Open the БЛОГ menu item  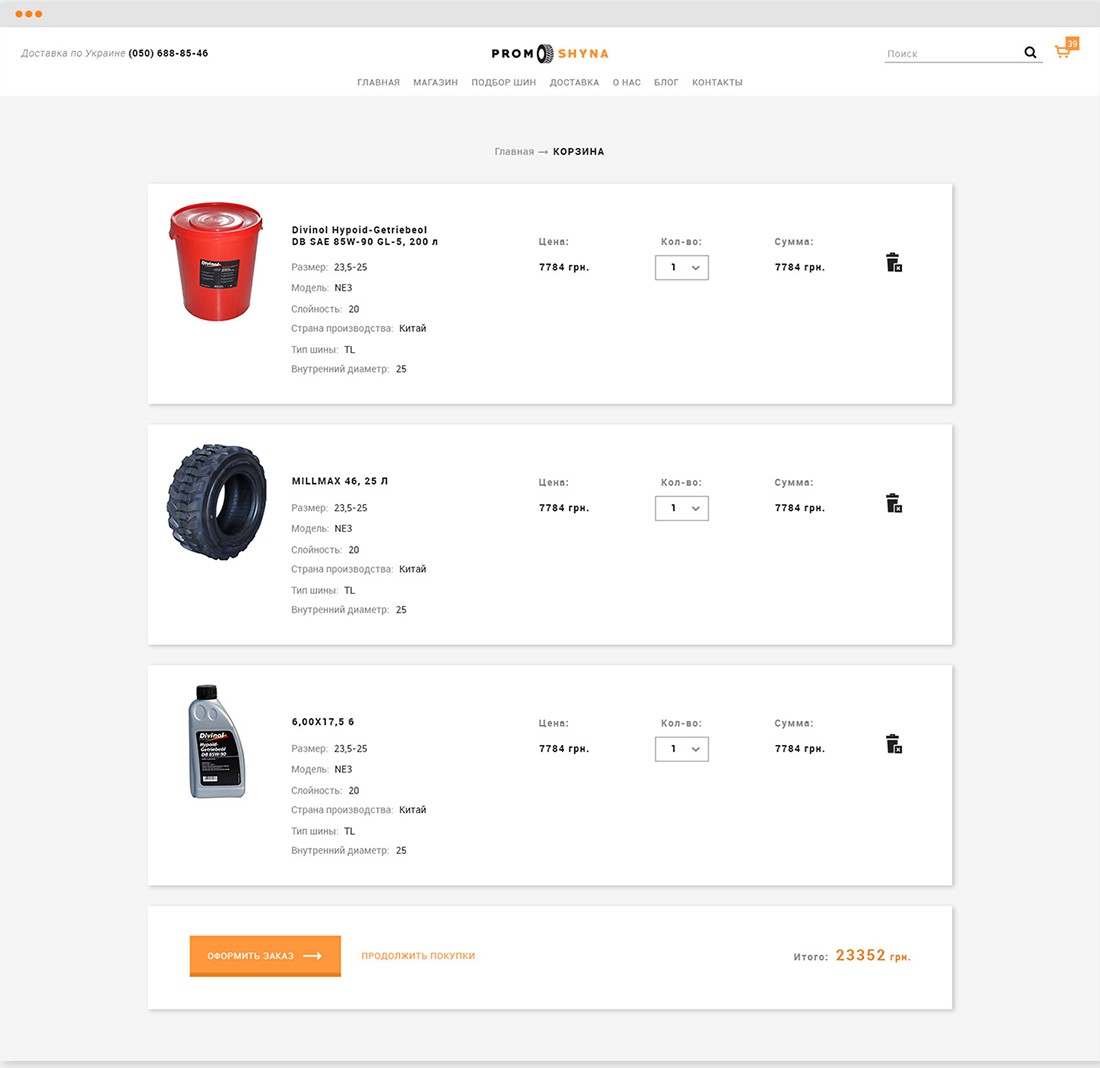(666, 82)
